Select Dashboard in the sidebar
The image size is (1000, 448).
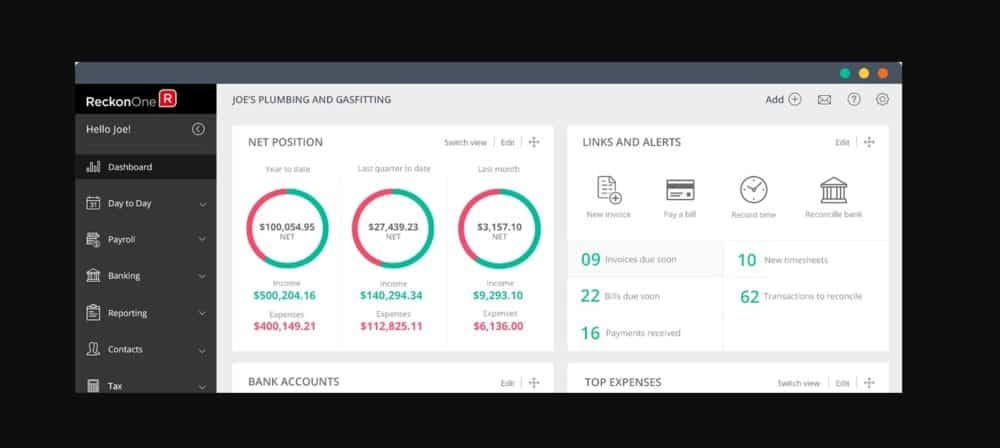(130, 167)
